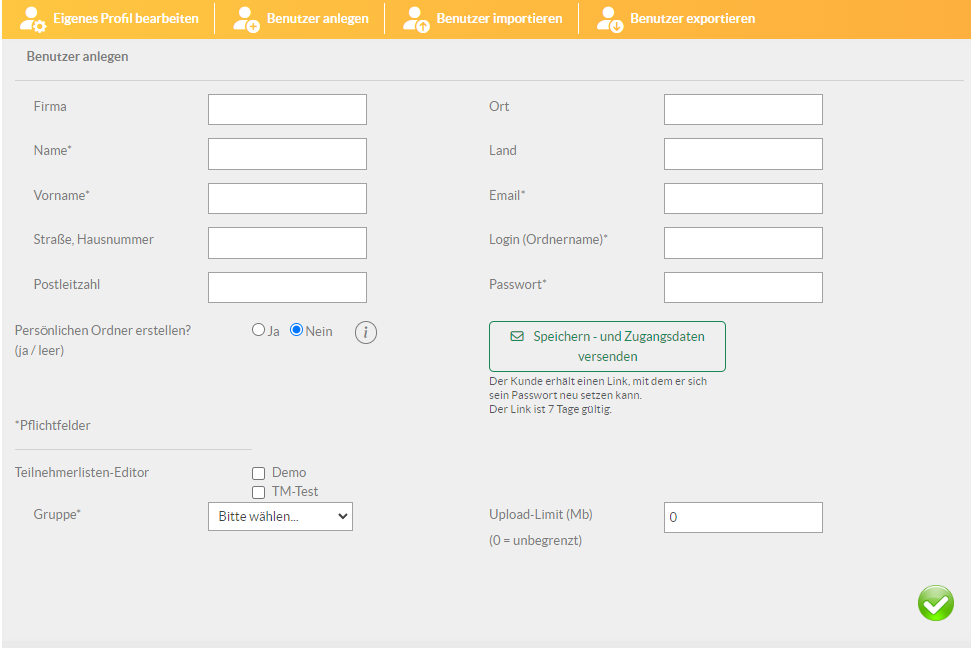971x648 pixels.
Task: Open the Gruppe 'Bitte wählen...' dropdown
Action: pyautogui.click(x=280, y=516)
